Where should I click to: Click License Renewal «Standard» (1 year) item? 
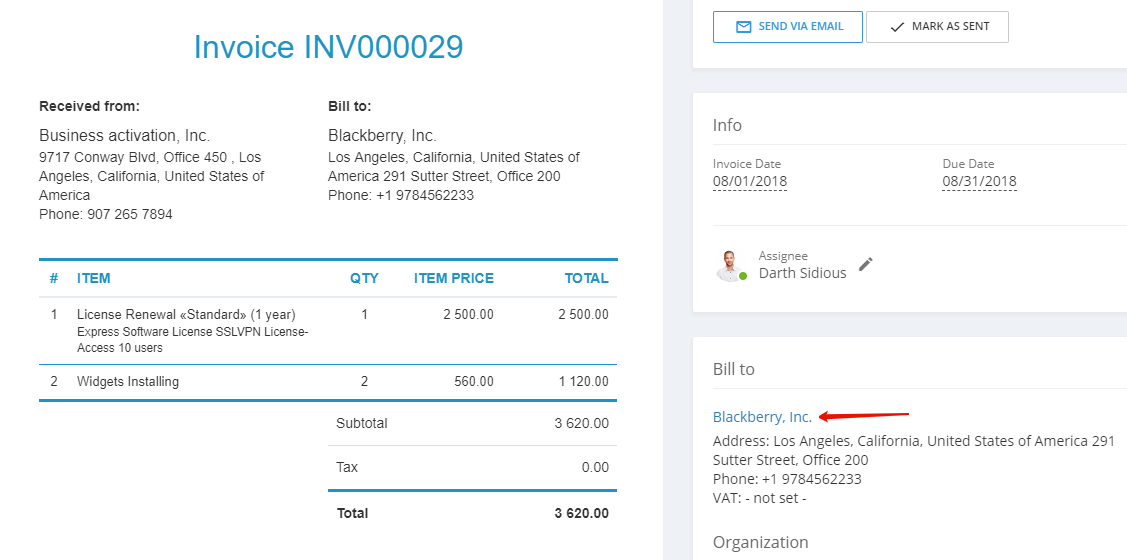[186, 315]
